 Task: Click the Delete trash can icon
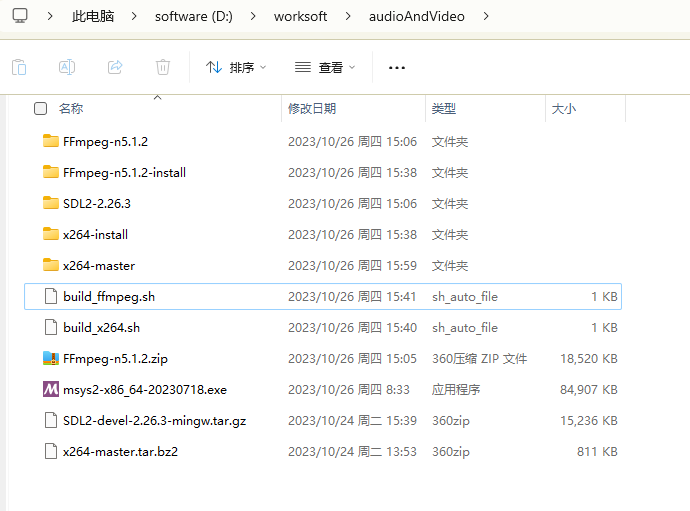click(163, 67)
